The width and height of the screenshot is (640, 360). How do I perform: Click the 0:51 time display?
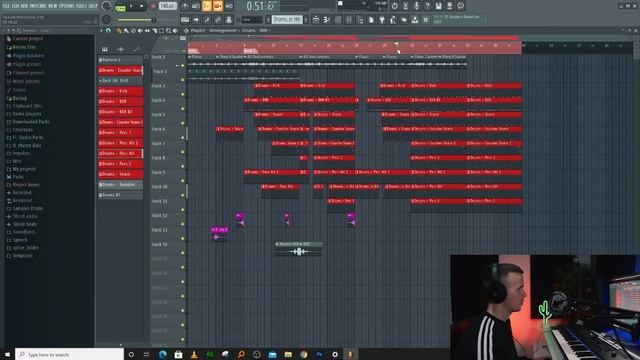(260, 6)
